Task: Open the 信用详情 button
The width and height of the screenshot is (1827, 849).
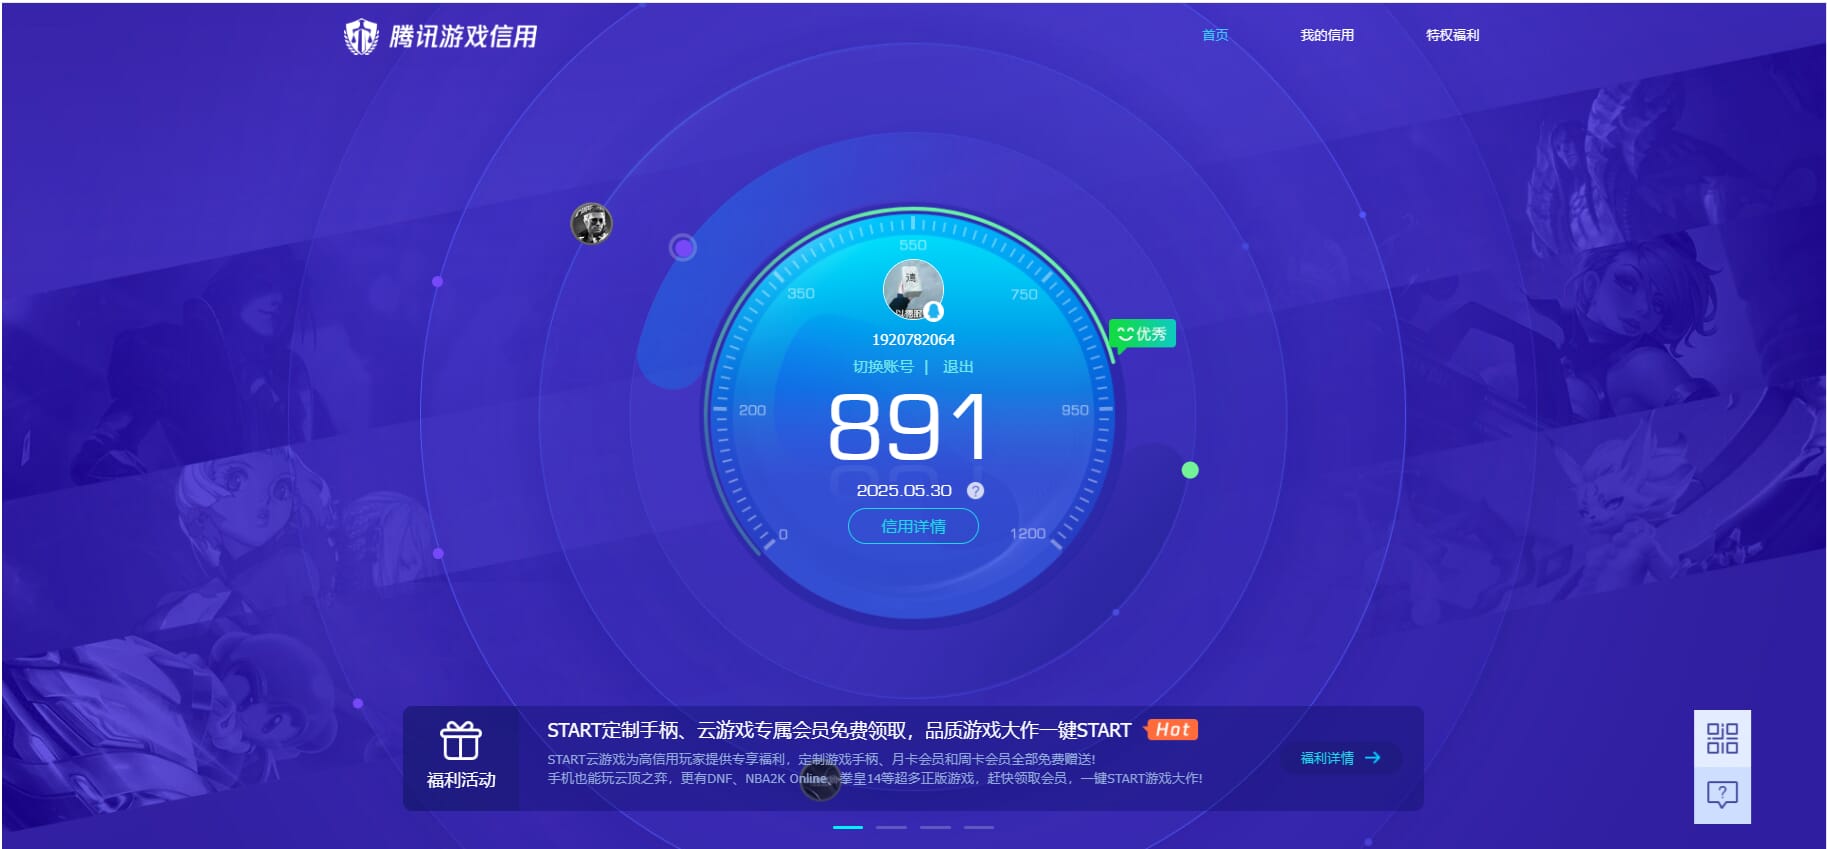Action: (913, 526)
